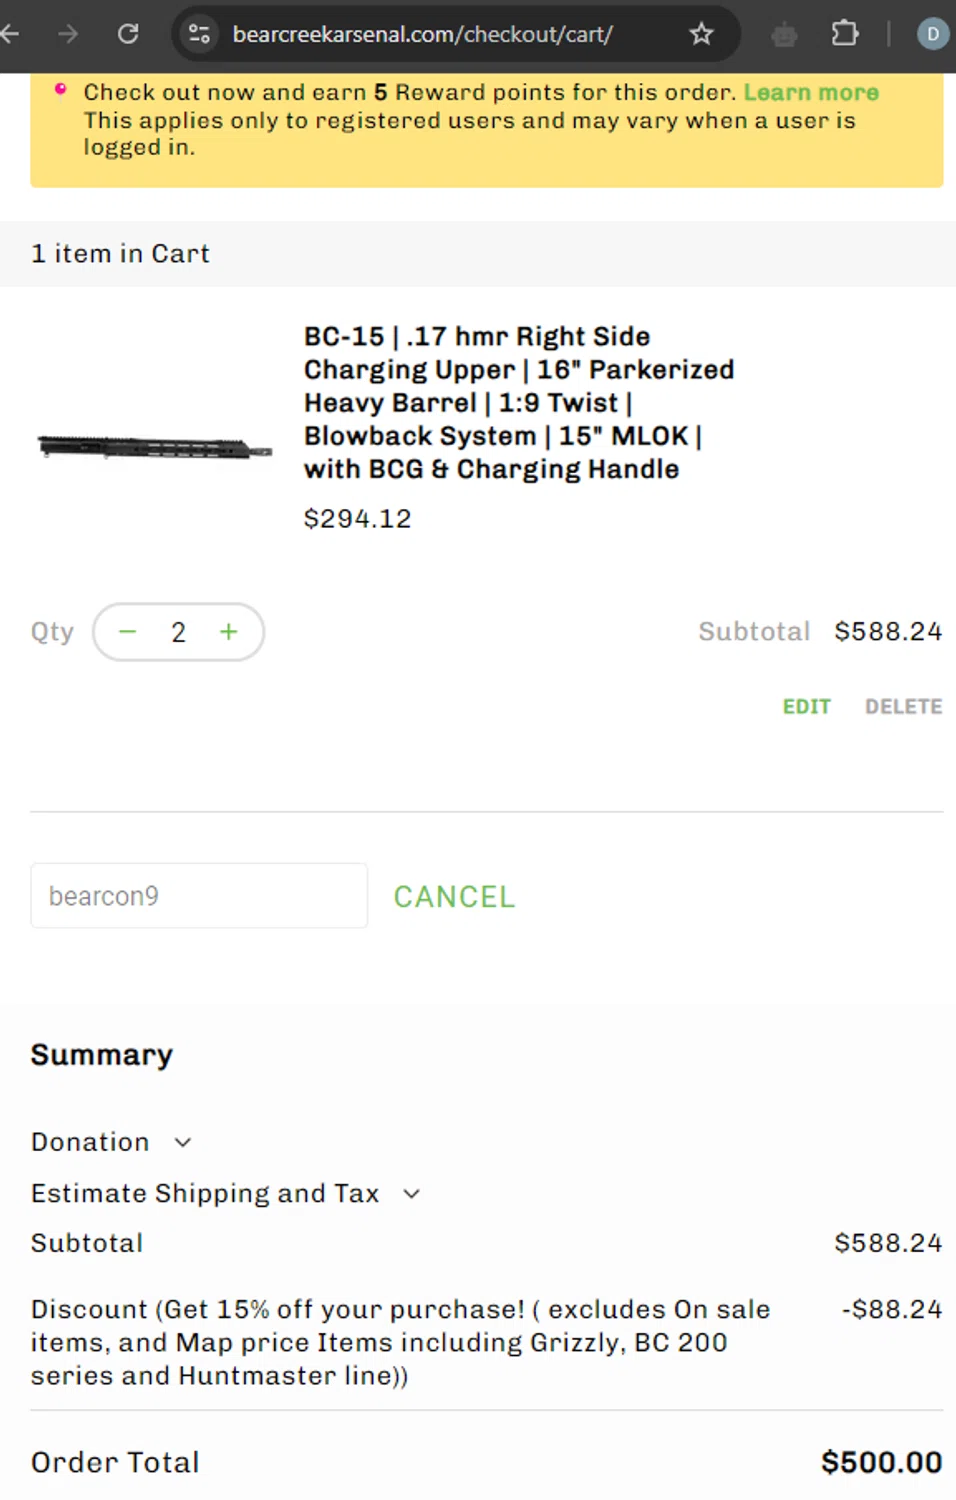This screenshot has height=1500, width=956.
Task: Click the browser forward arrow
Action: coord(68,34)
